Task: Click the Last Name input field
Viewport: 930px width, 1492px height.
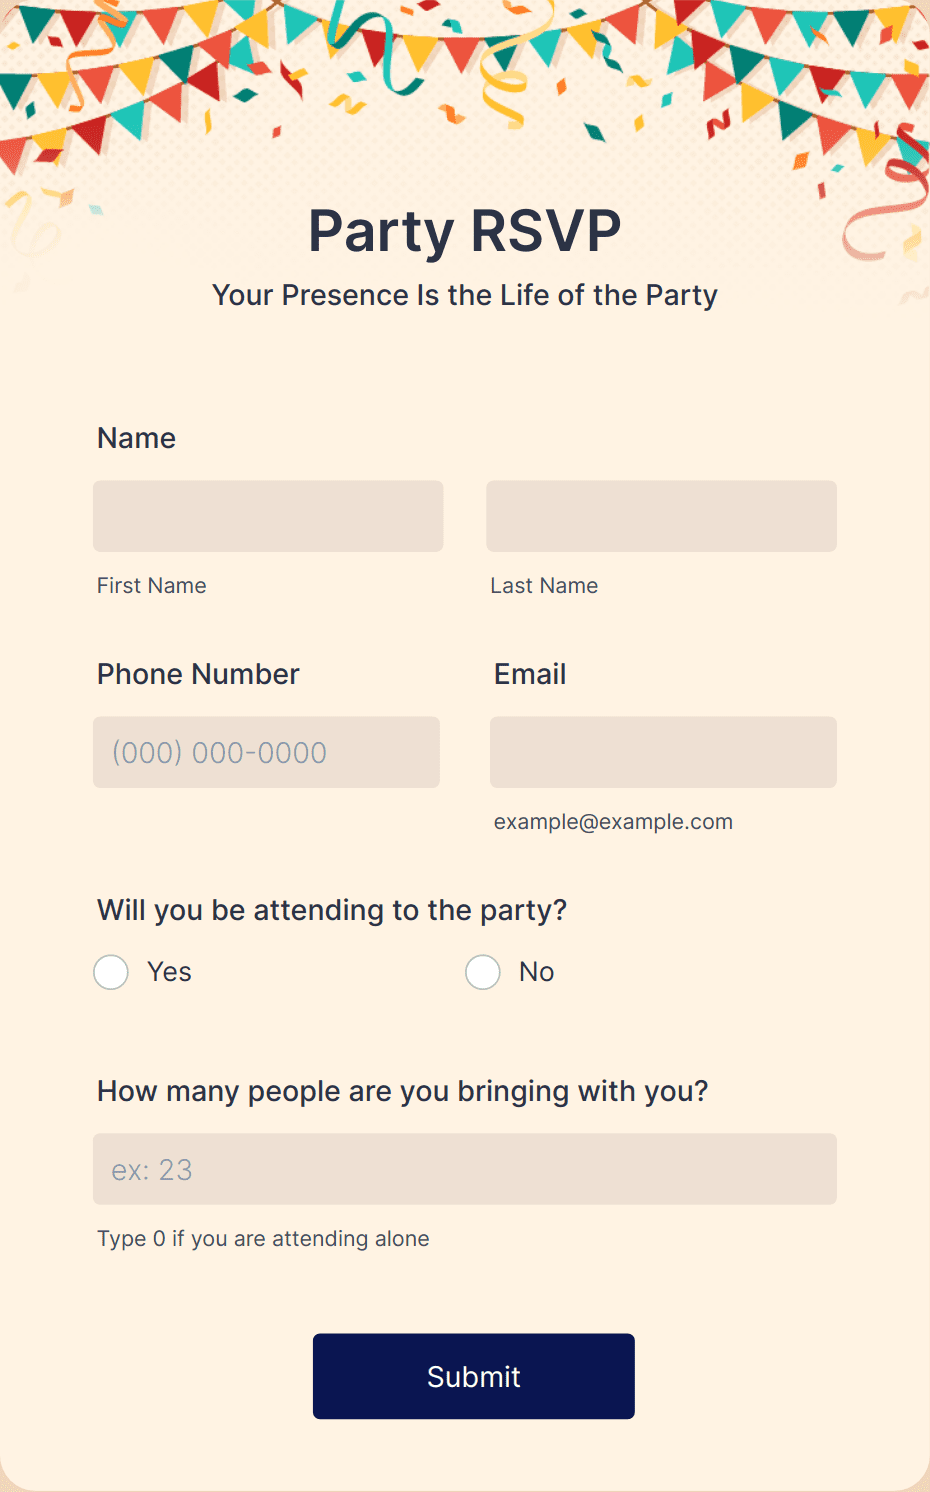Action: coord(661,516)
